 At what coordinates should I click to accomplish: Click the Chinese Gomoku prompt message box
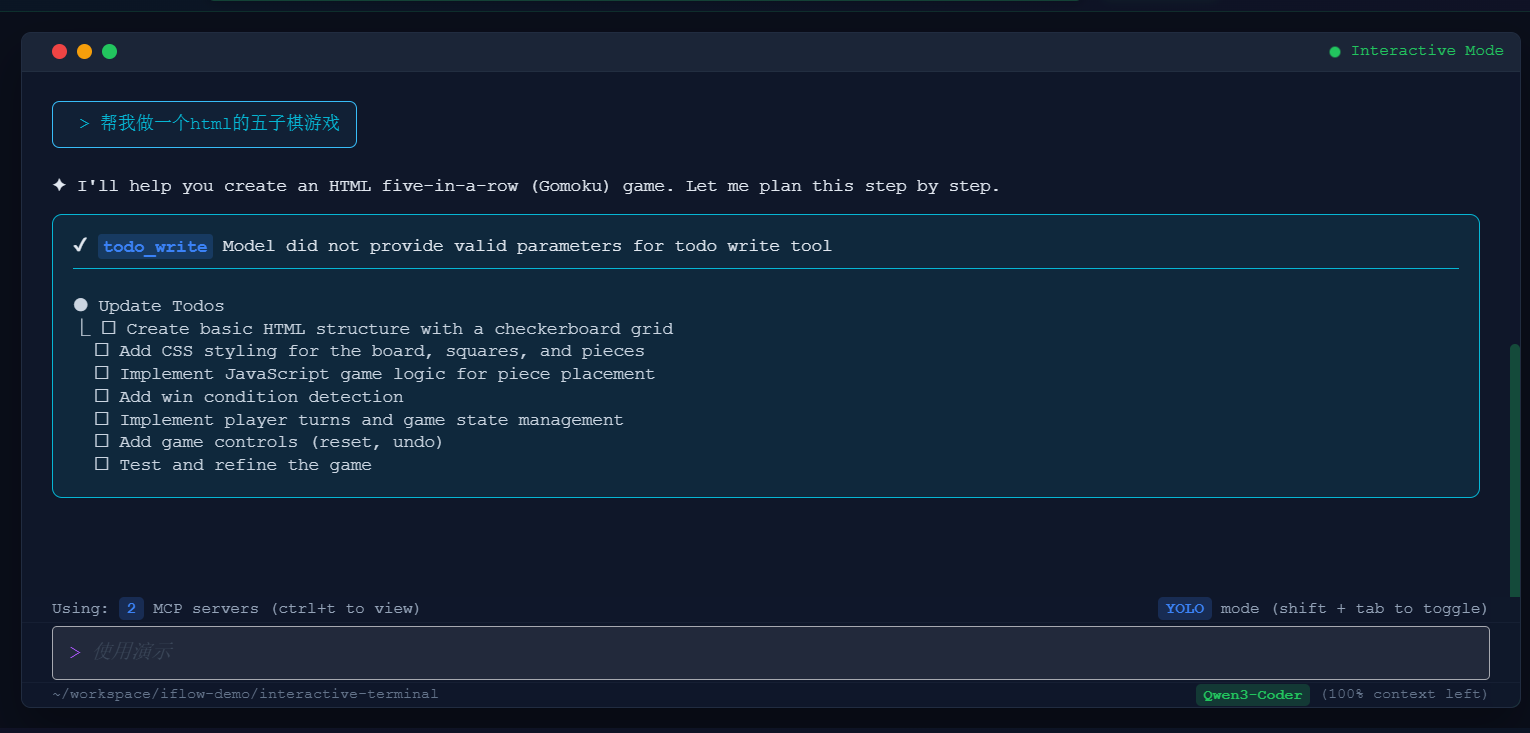pyautogui.click(x=204, y=124)
